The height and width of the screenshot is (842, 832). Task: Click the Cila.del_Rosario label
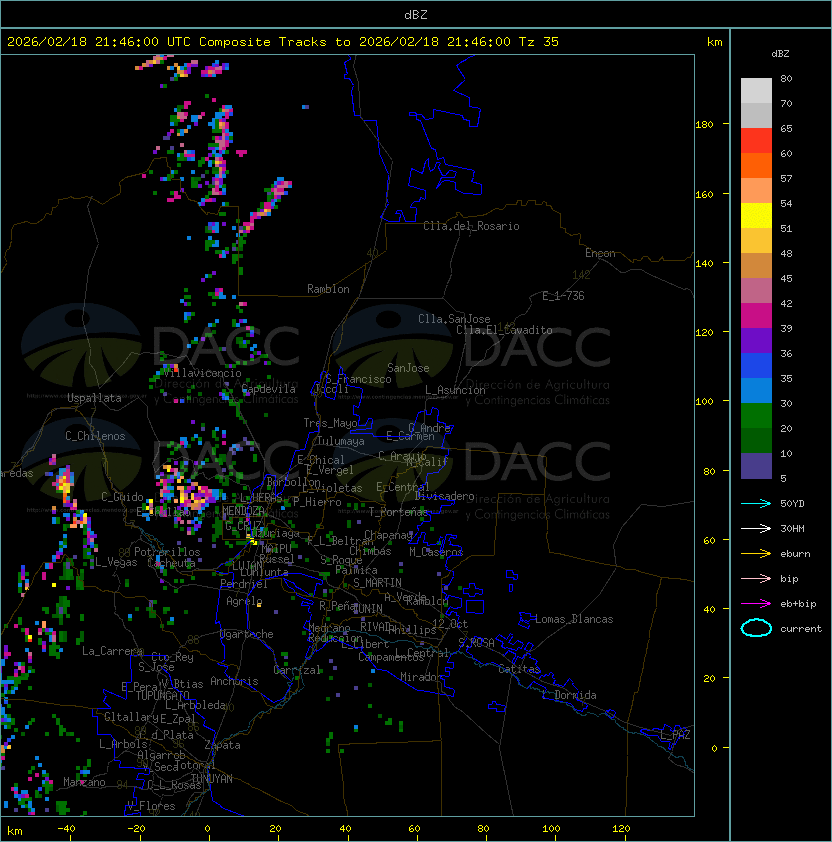pyautogui.click(x=471, y=226)
